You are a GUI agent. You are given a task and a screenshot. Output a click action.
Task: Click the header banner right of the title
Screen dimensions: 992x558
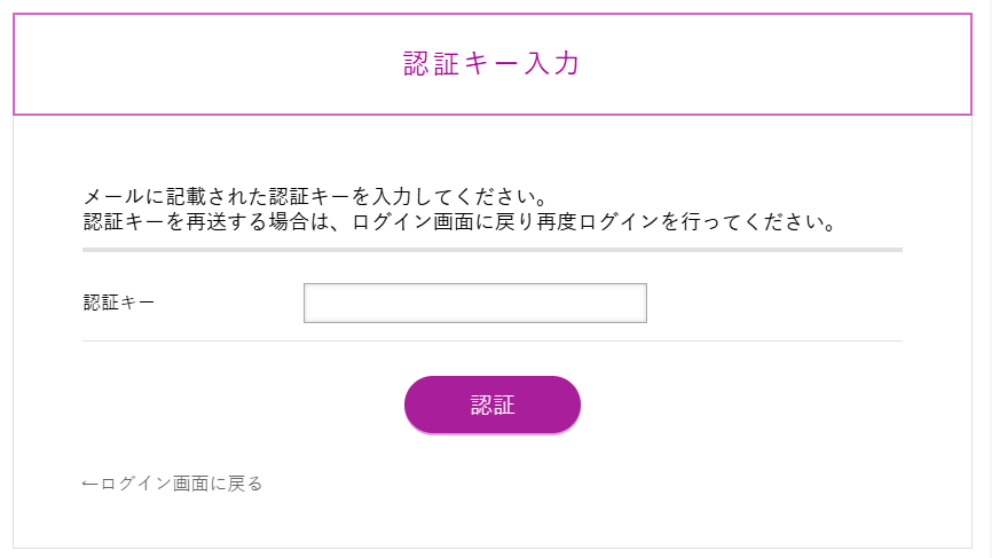click(x=780, y=64)
